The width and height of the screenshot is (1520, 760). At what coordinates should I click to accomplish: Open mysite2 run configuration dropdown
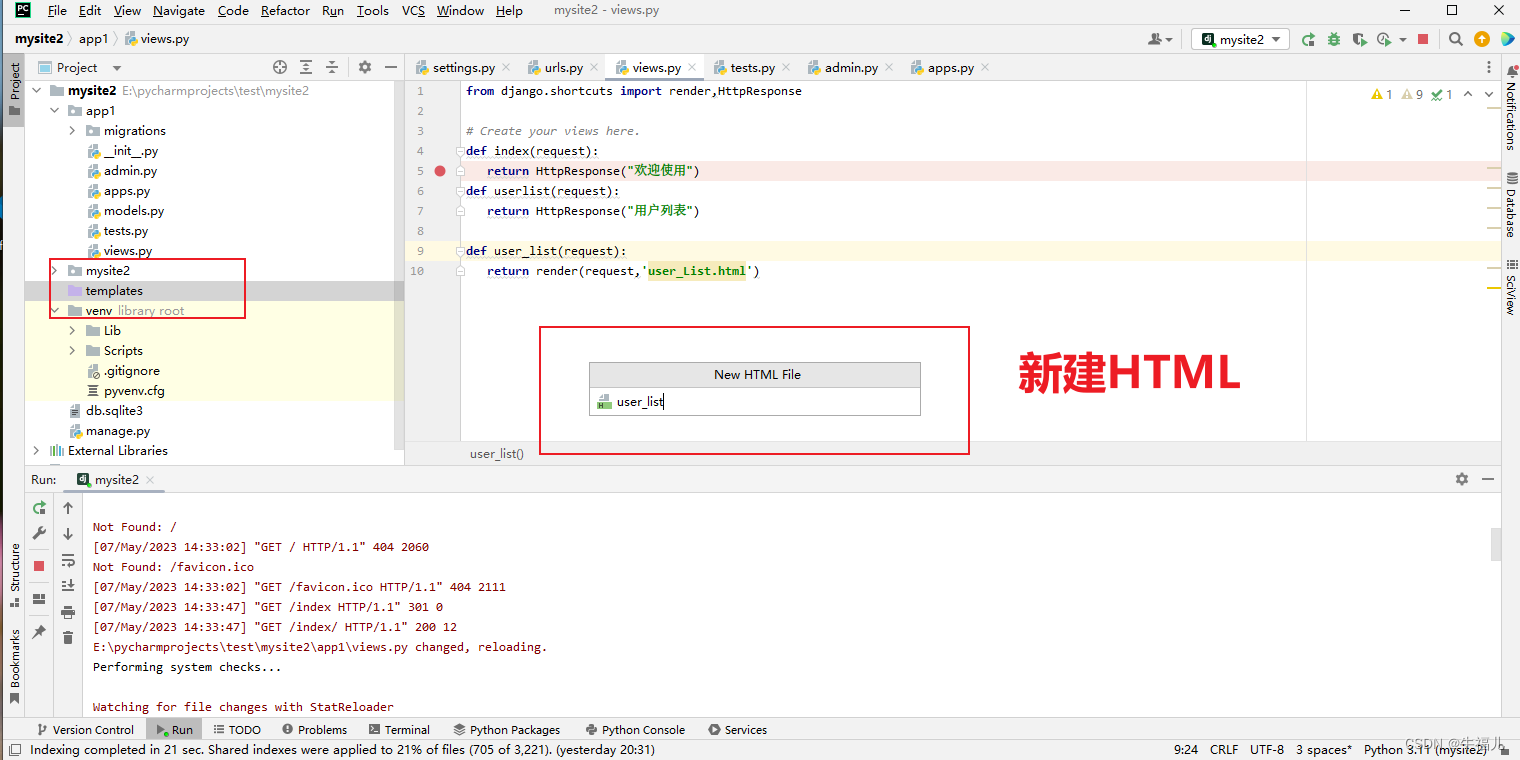[x=1240, y=39]
